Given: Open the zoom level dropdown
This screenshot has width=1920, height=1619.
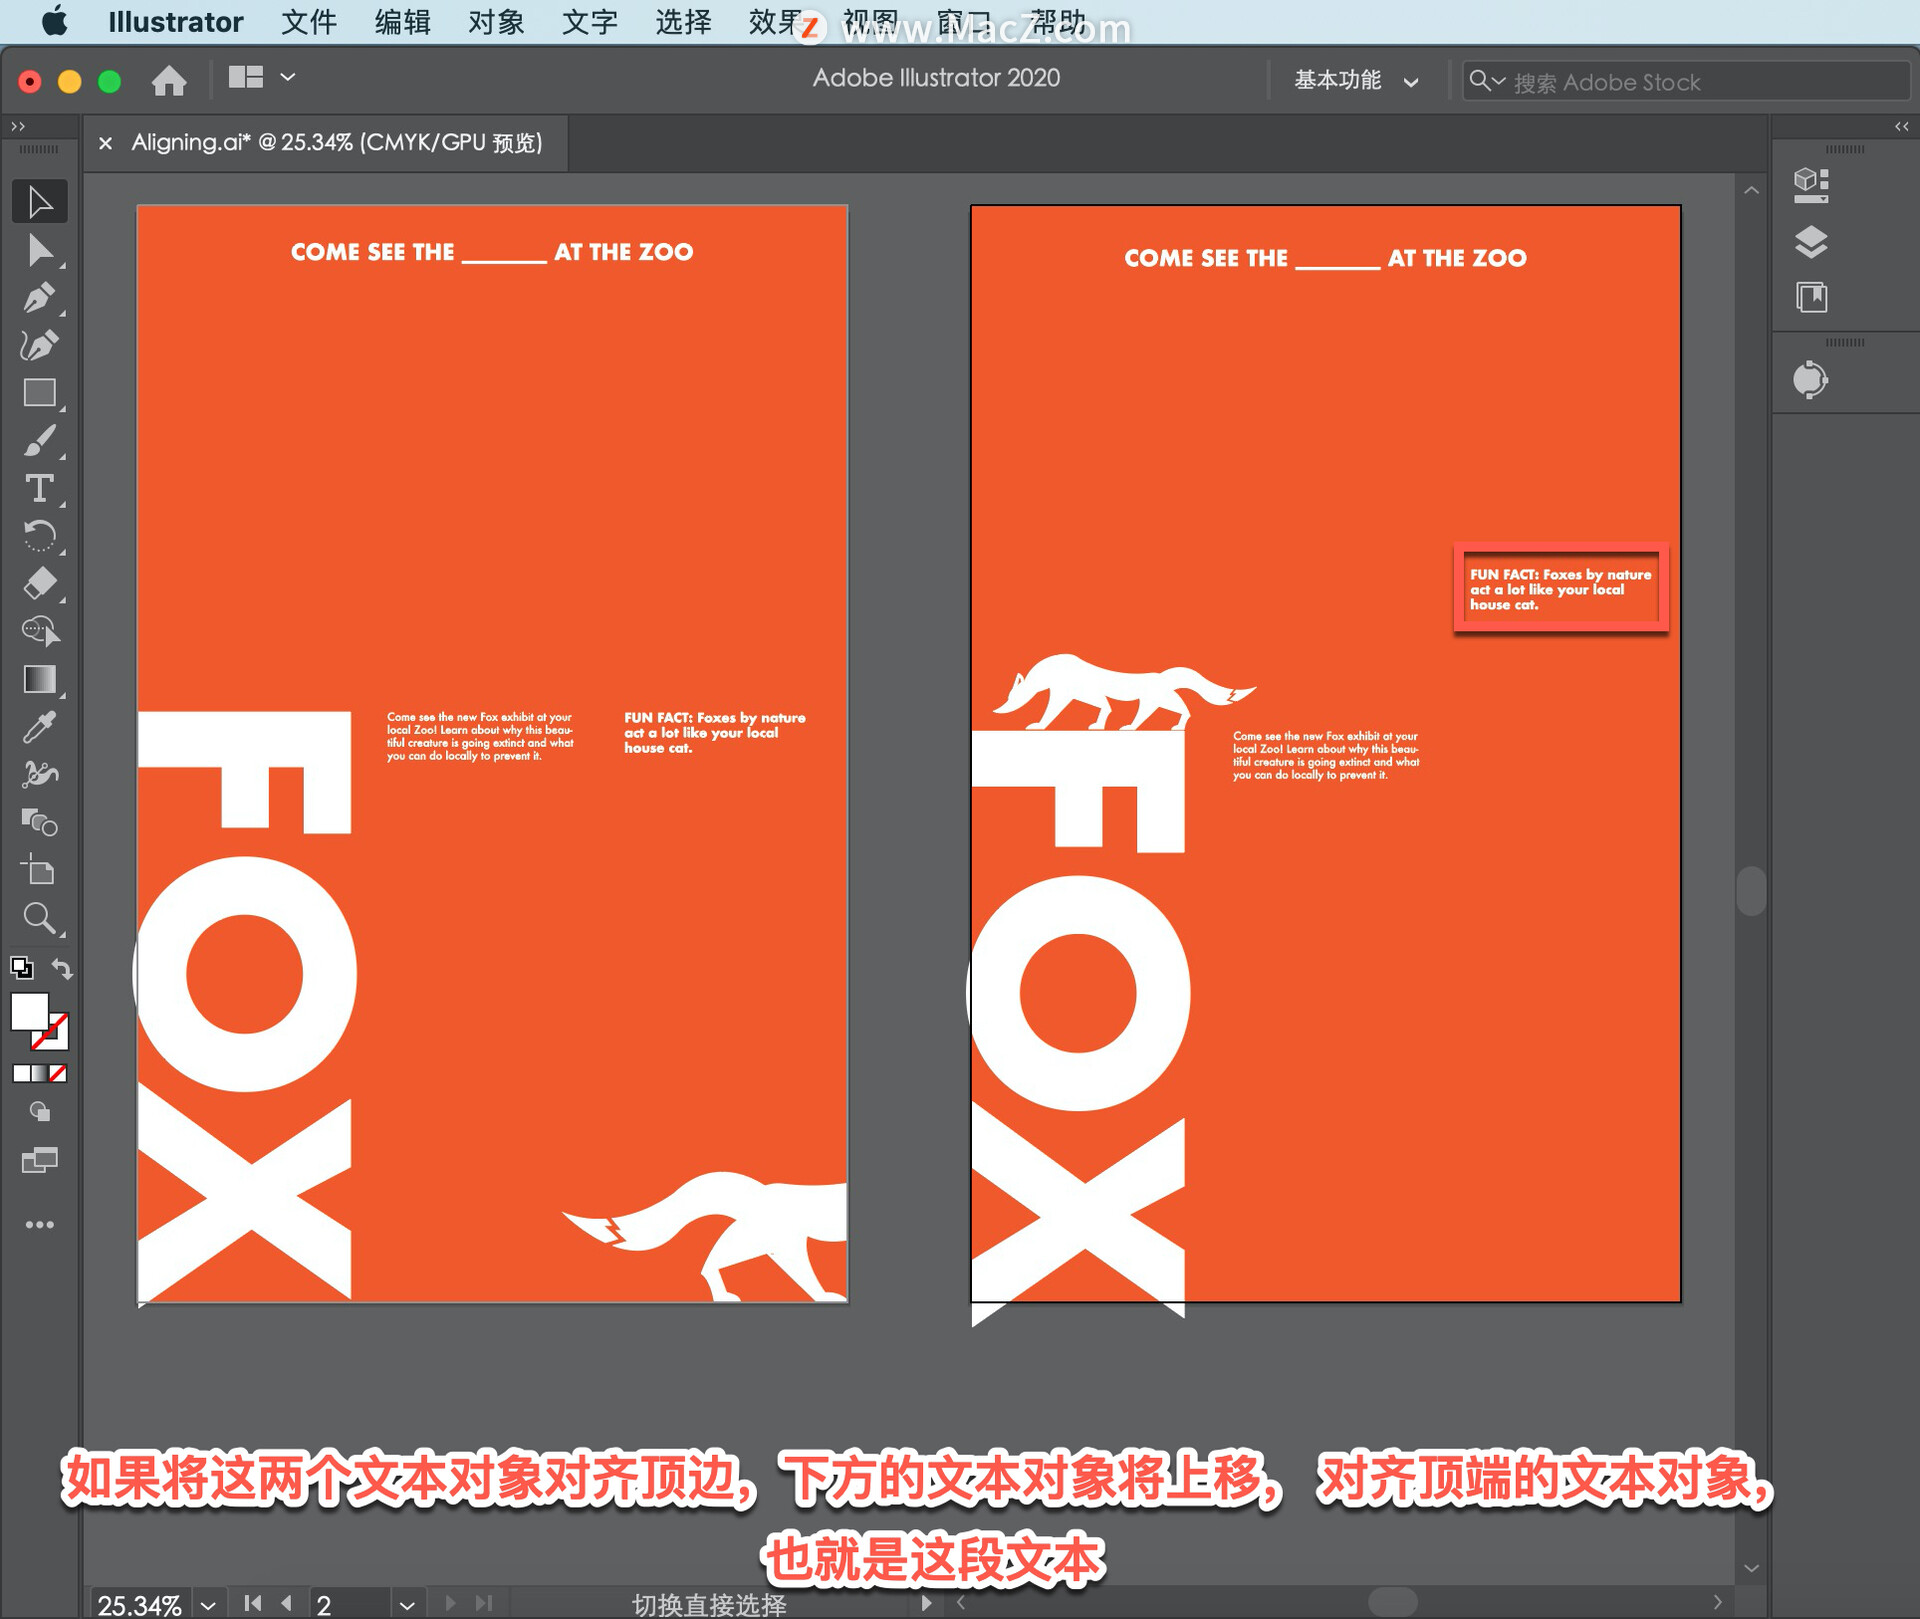Looking at the screenshot, I should [208, 1605].
